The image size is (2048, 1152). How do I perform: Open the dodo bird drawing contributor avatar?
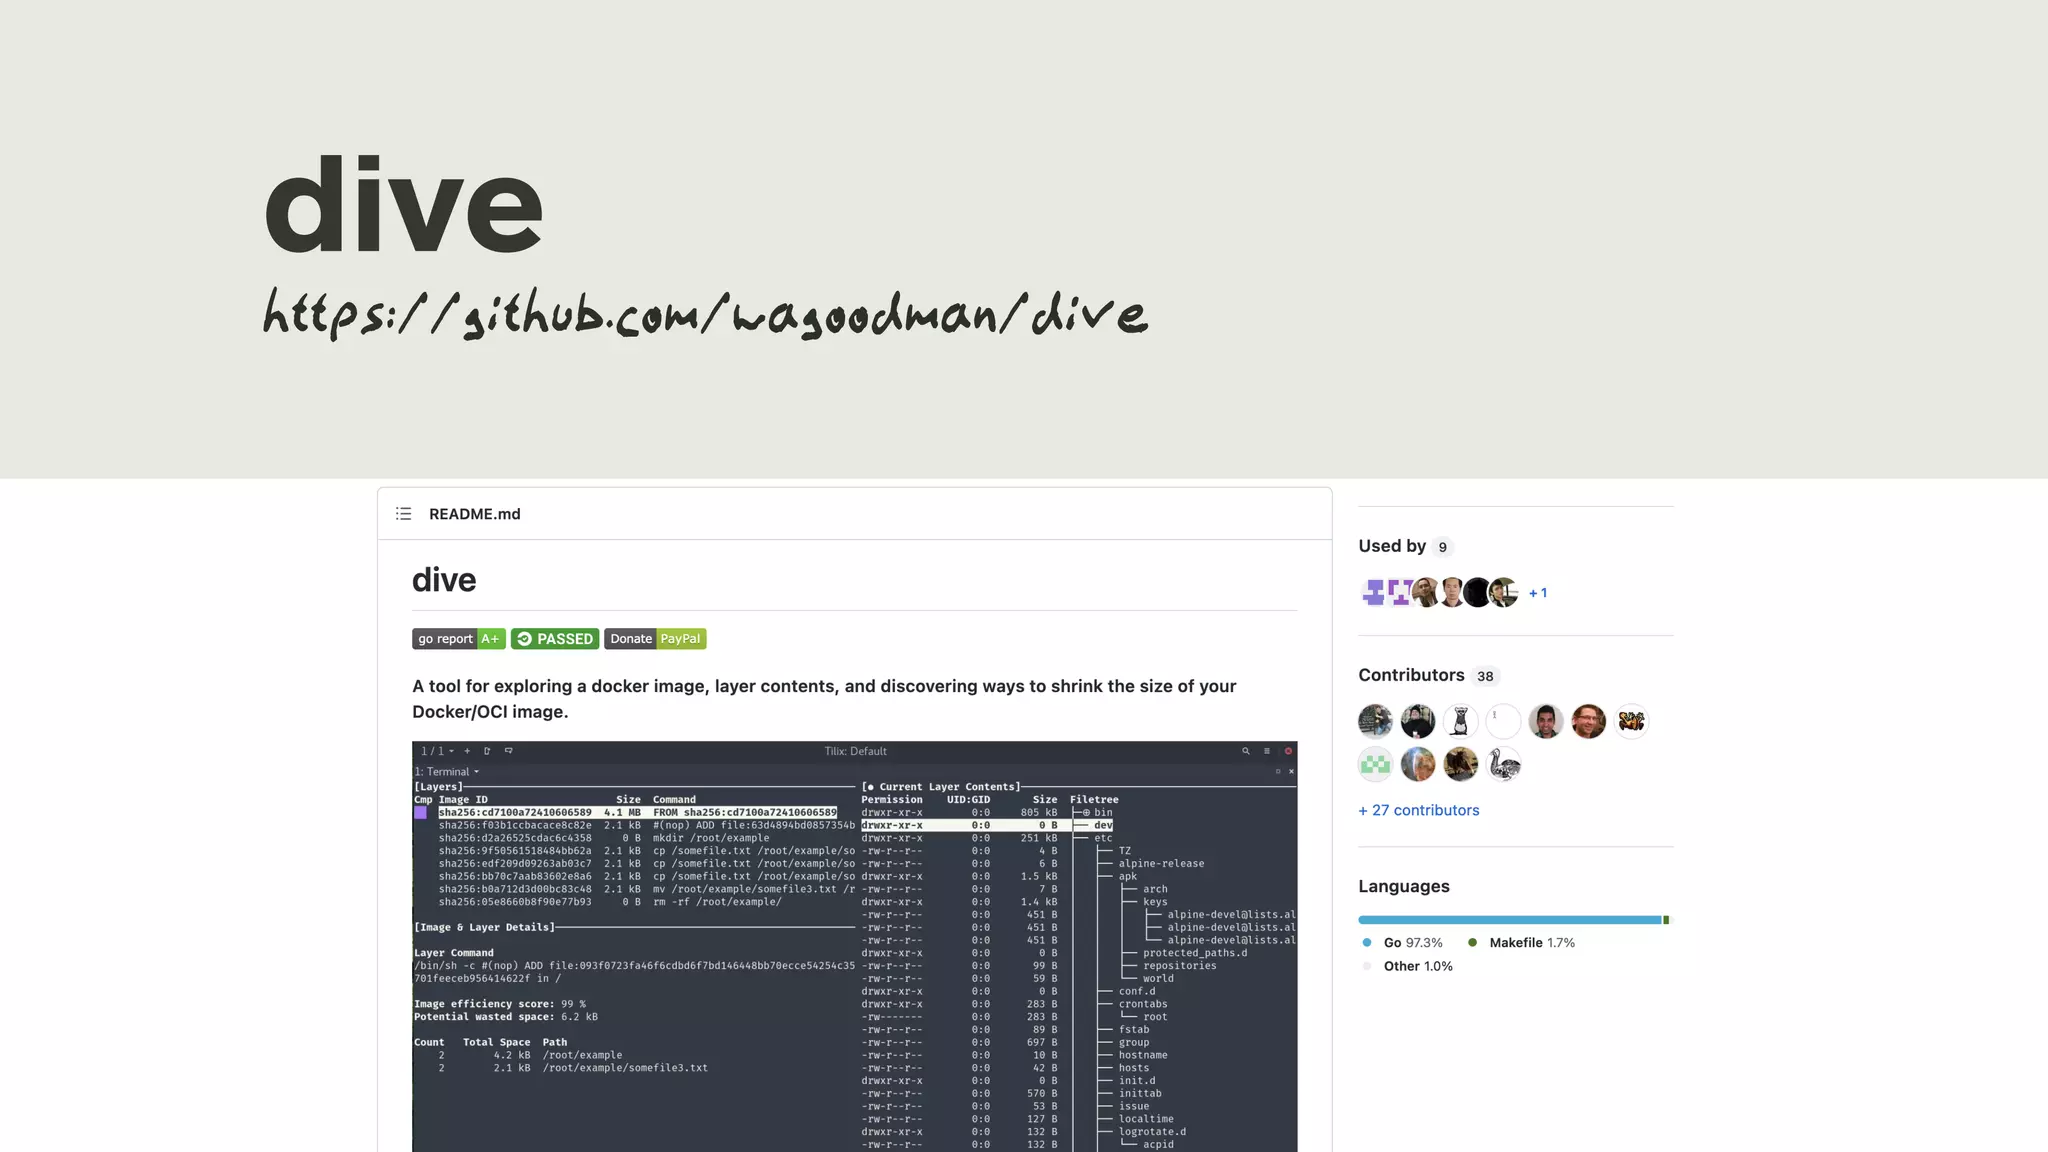(1503, 764)
